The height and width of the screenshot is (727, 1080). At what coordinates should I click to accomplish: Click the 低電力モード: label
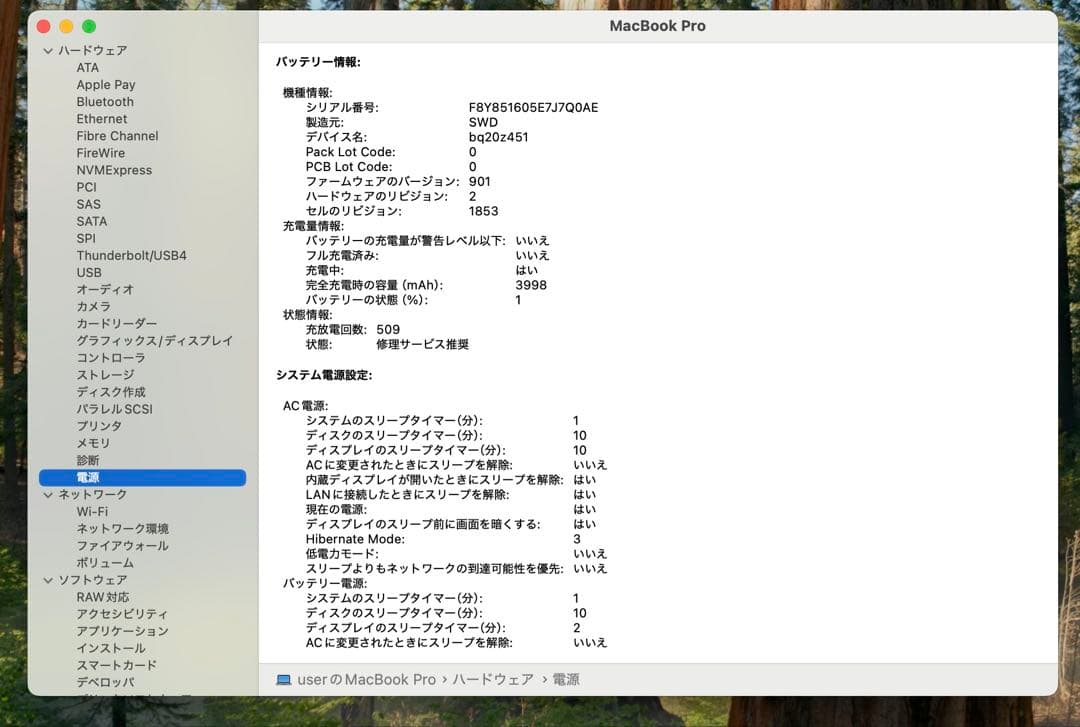(x=342, y=554)
